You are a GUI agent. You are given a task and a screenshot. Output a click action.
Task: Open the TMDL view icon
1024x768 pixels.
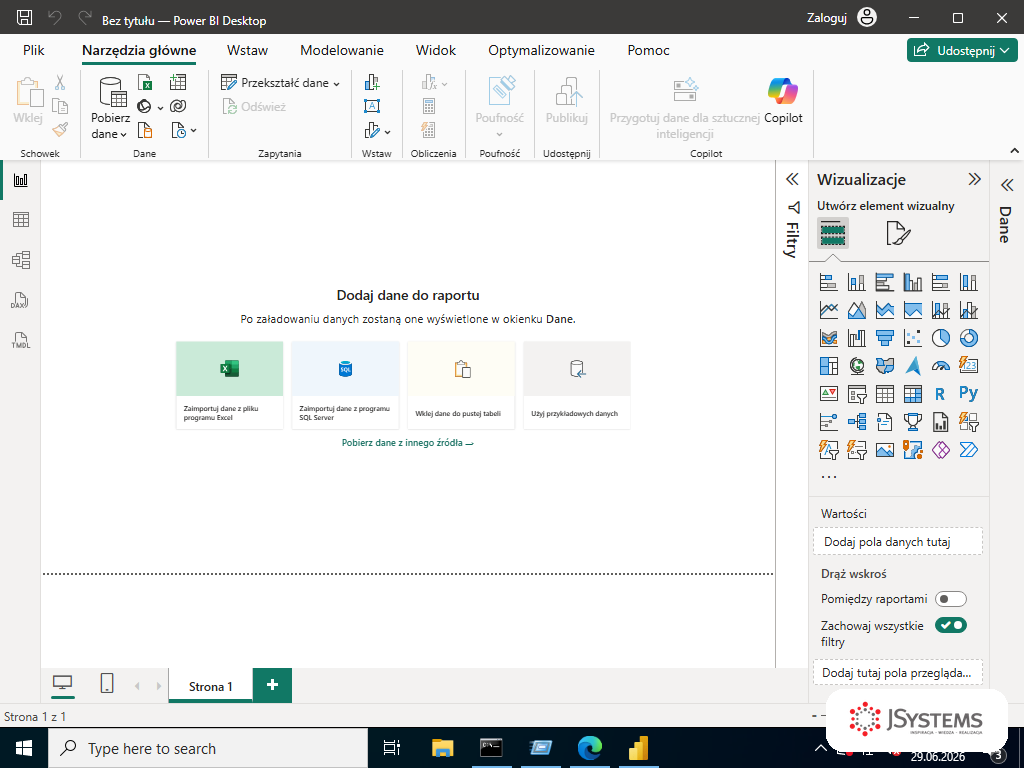[21, 340]
